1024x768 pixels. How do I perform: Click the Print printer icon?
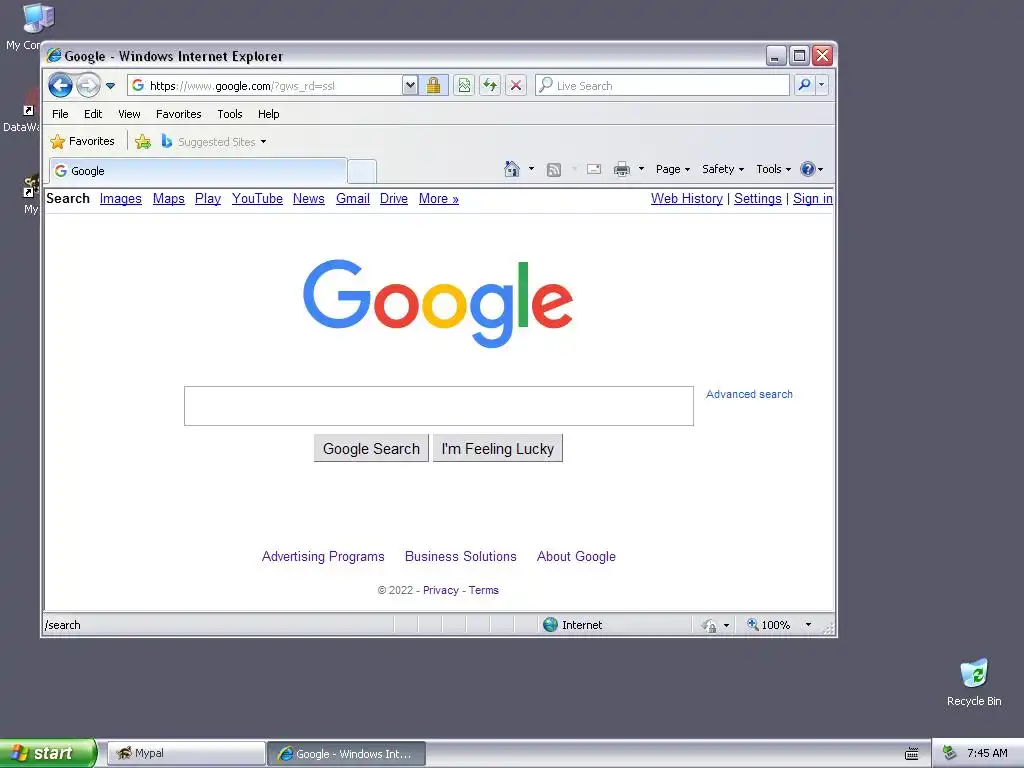click(622, 169)
